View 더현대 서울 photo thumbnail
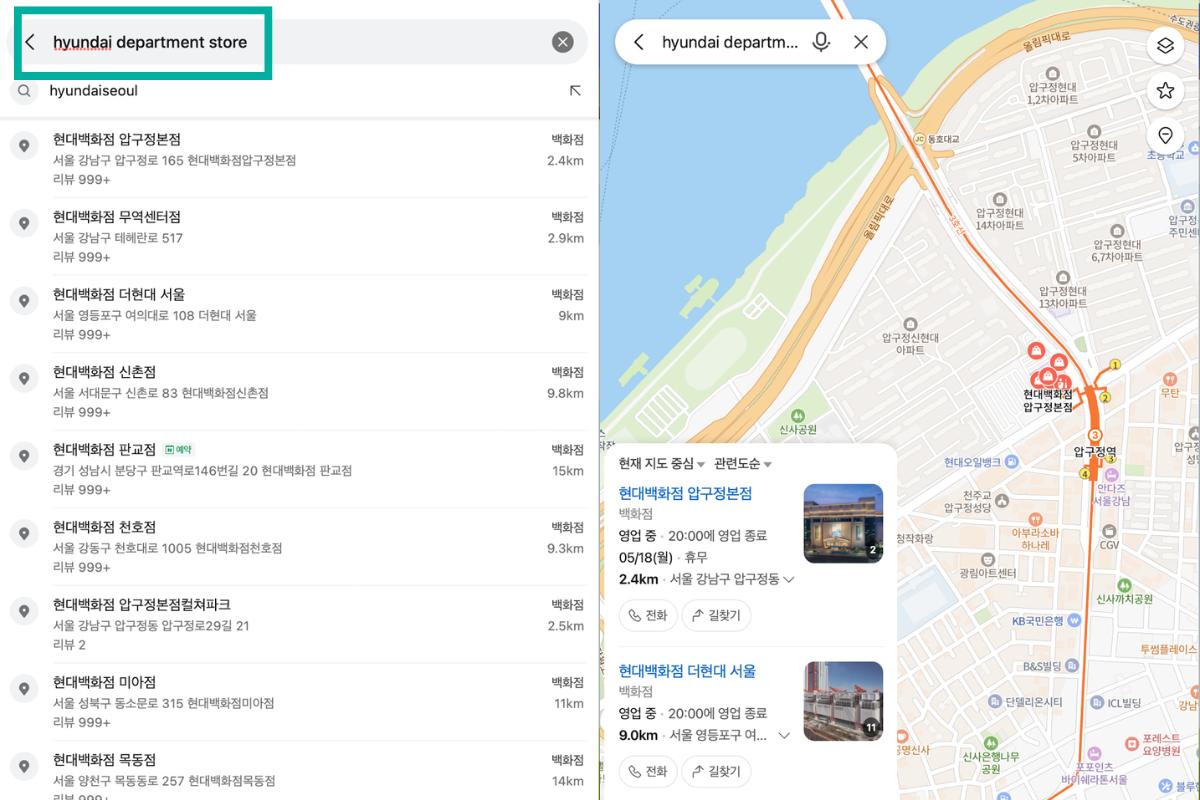Screen dimensions: 1200x800 click(843, 701)
